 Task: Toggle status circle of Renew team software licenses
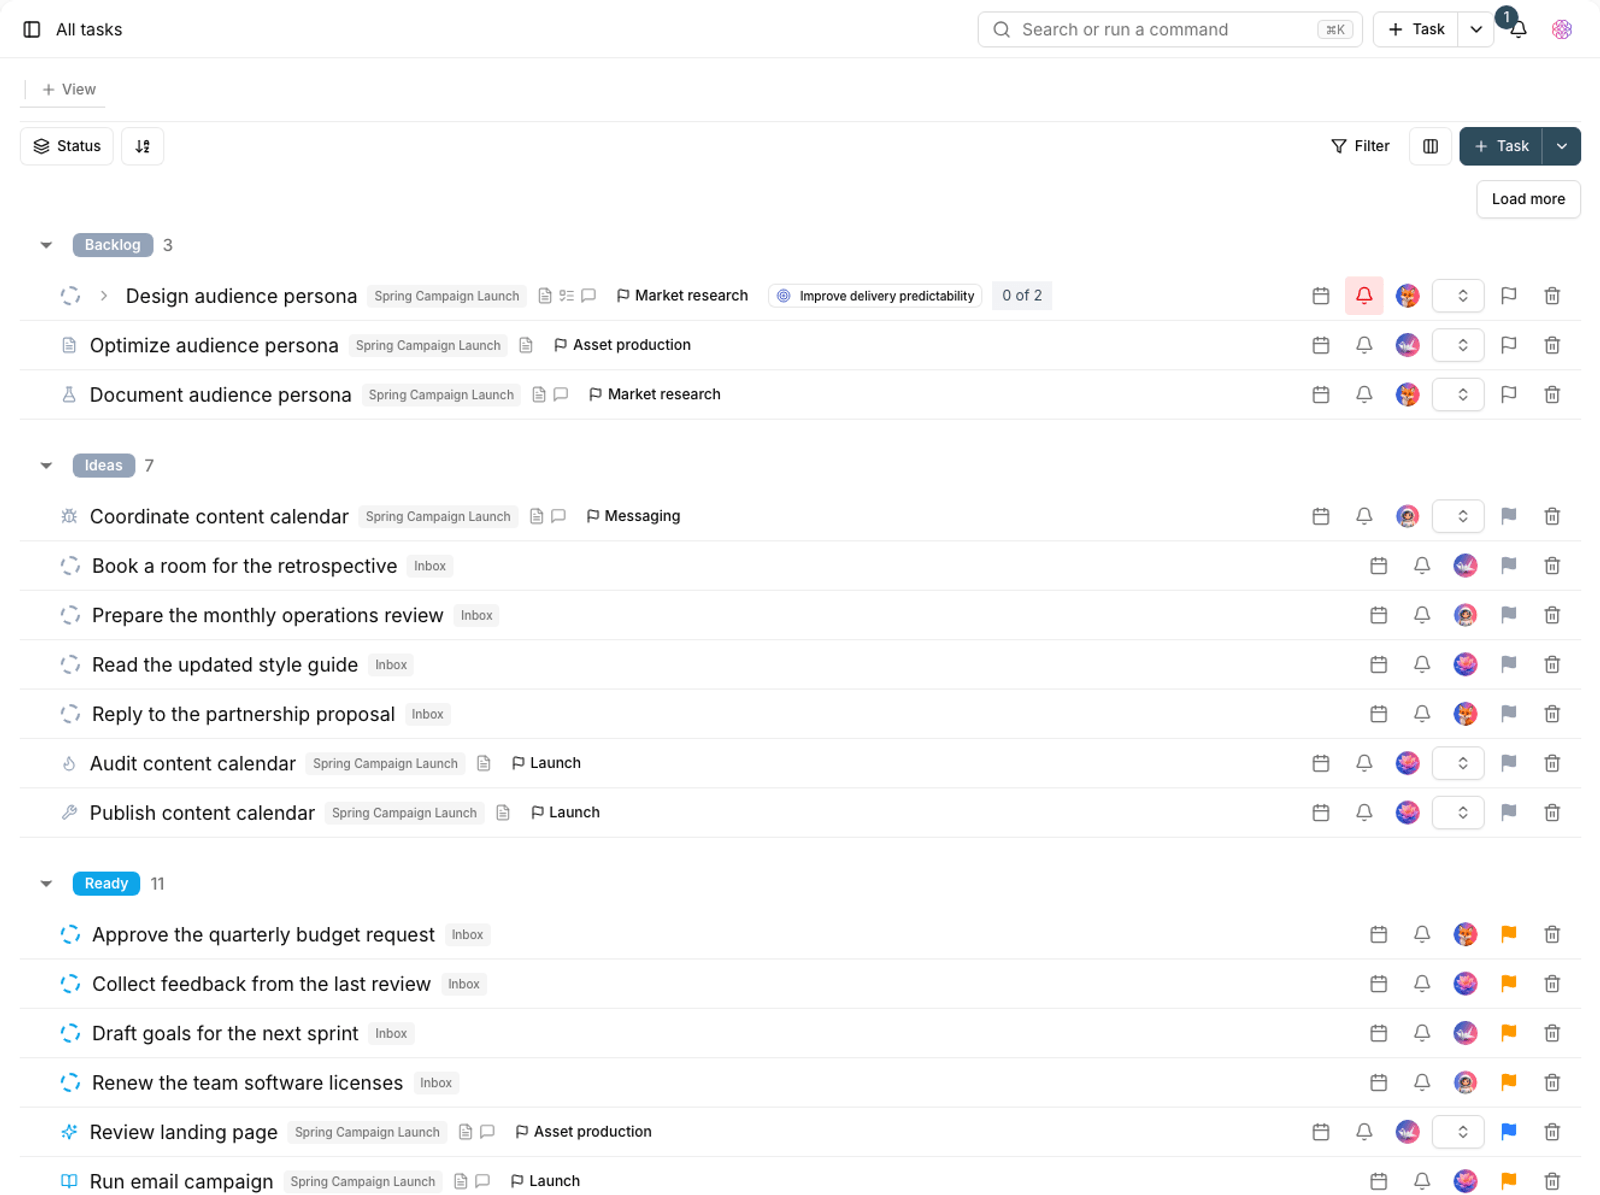coord(70,1083)
